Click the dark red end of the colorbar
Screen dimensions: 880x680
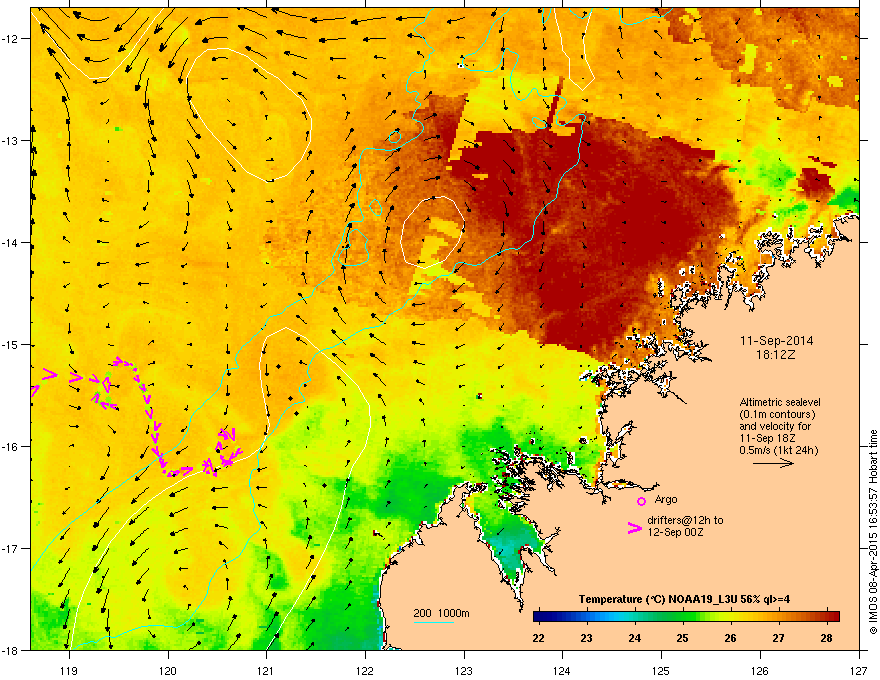coord(835,616)
